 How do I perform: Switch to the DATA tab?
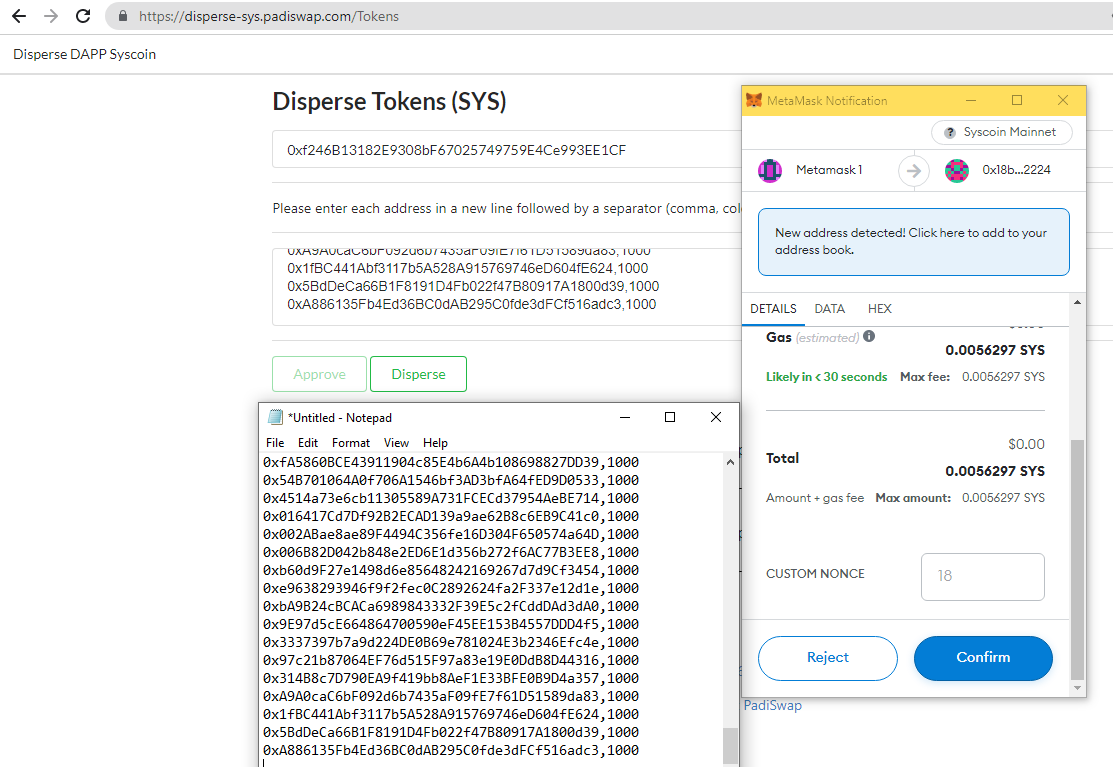click(x=830, y=309)
